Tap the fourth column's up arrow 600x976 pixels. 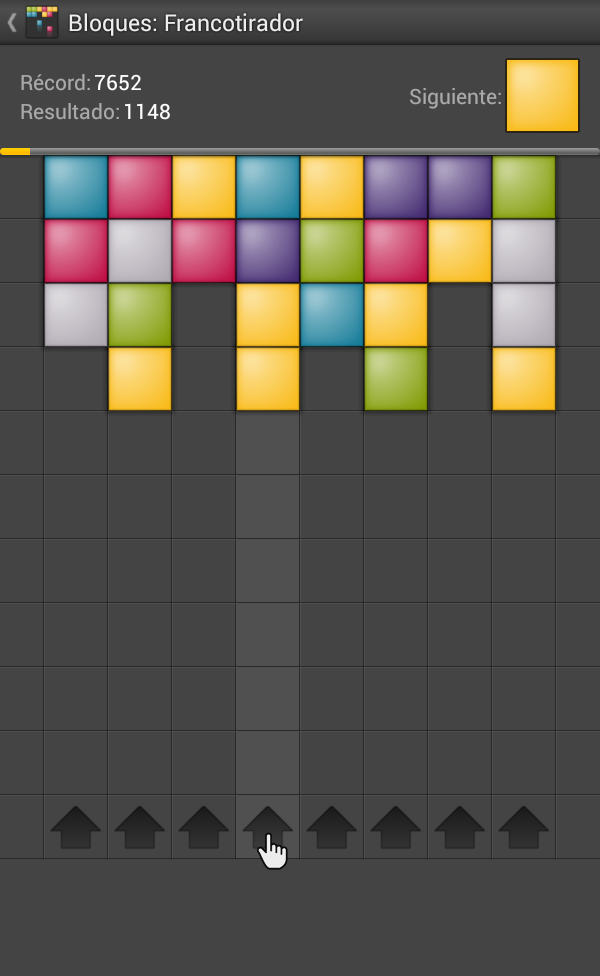[x=268, y=827]
